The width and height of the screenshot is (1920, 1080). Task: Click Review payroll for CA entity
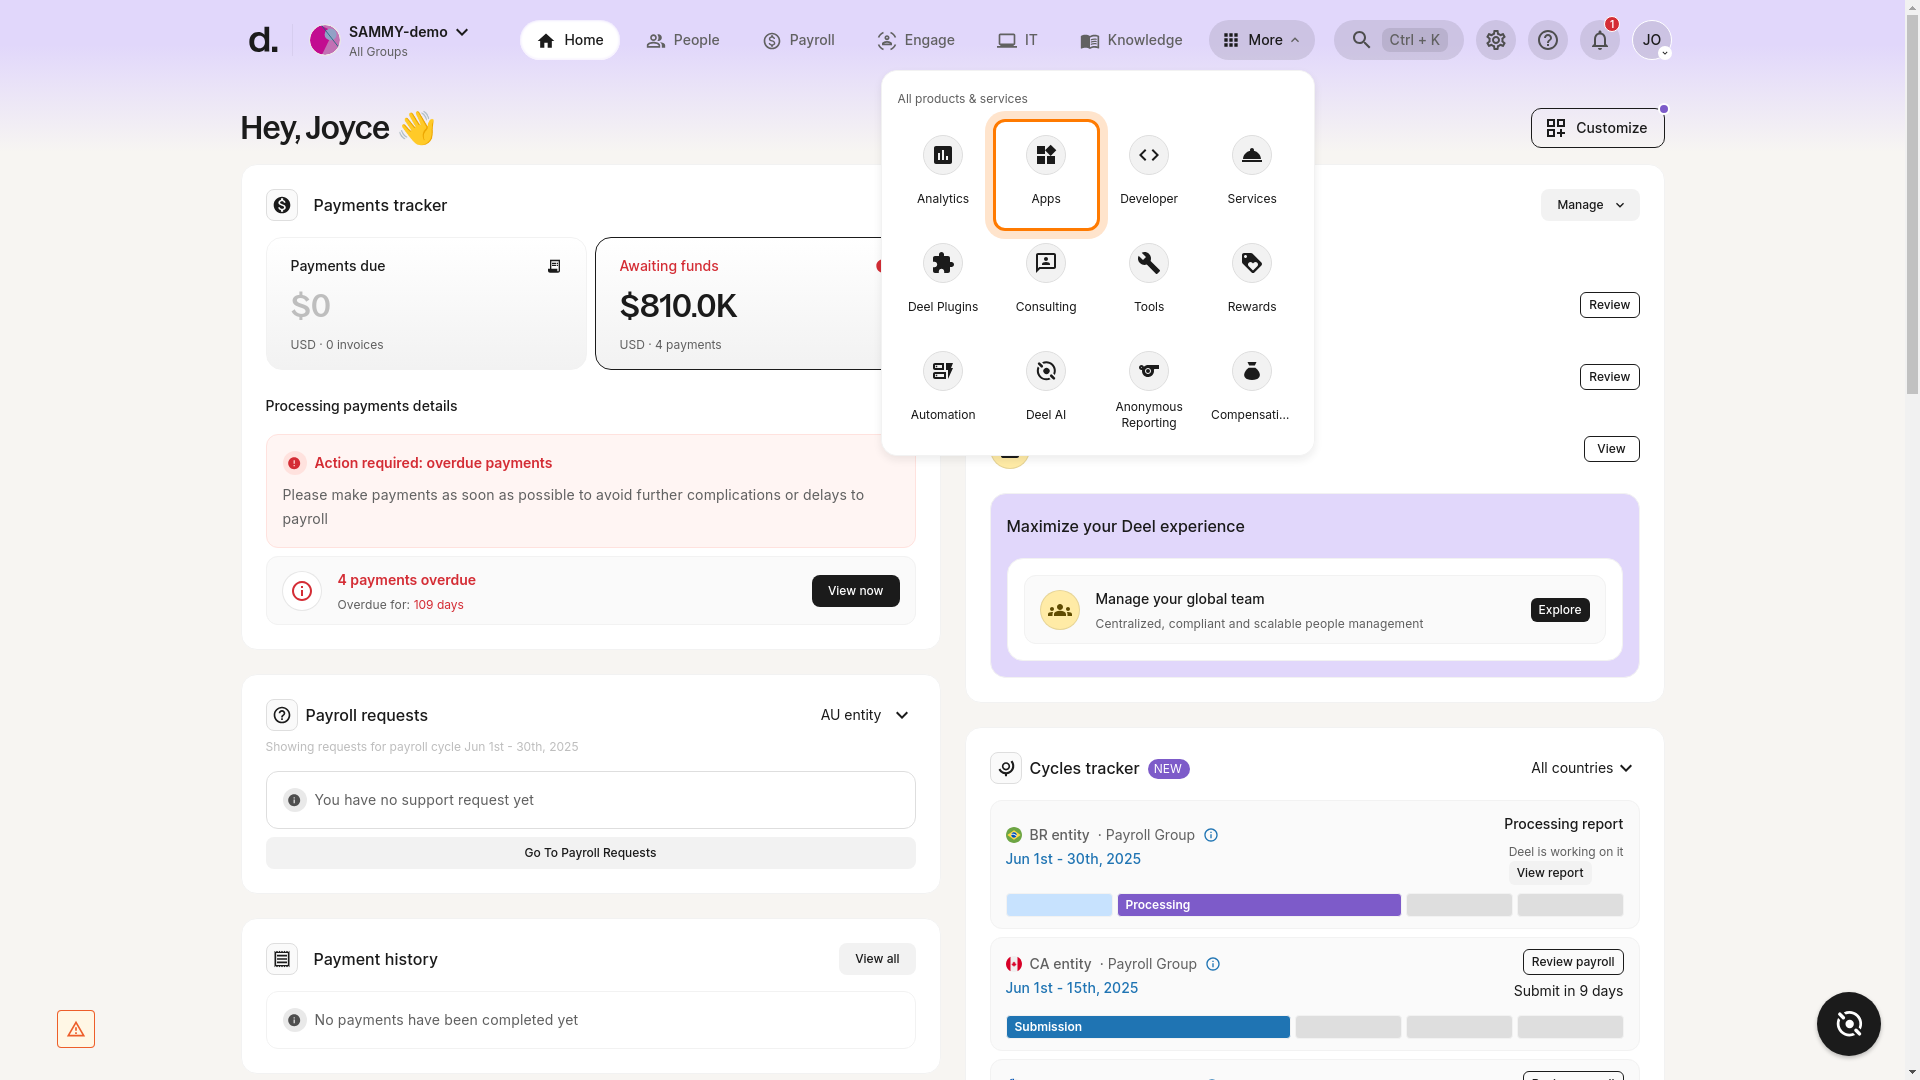click(x=1572, y=962)
